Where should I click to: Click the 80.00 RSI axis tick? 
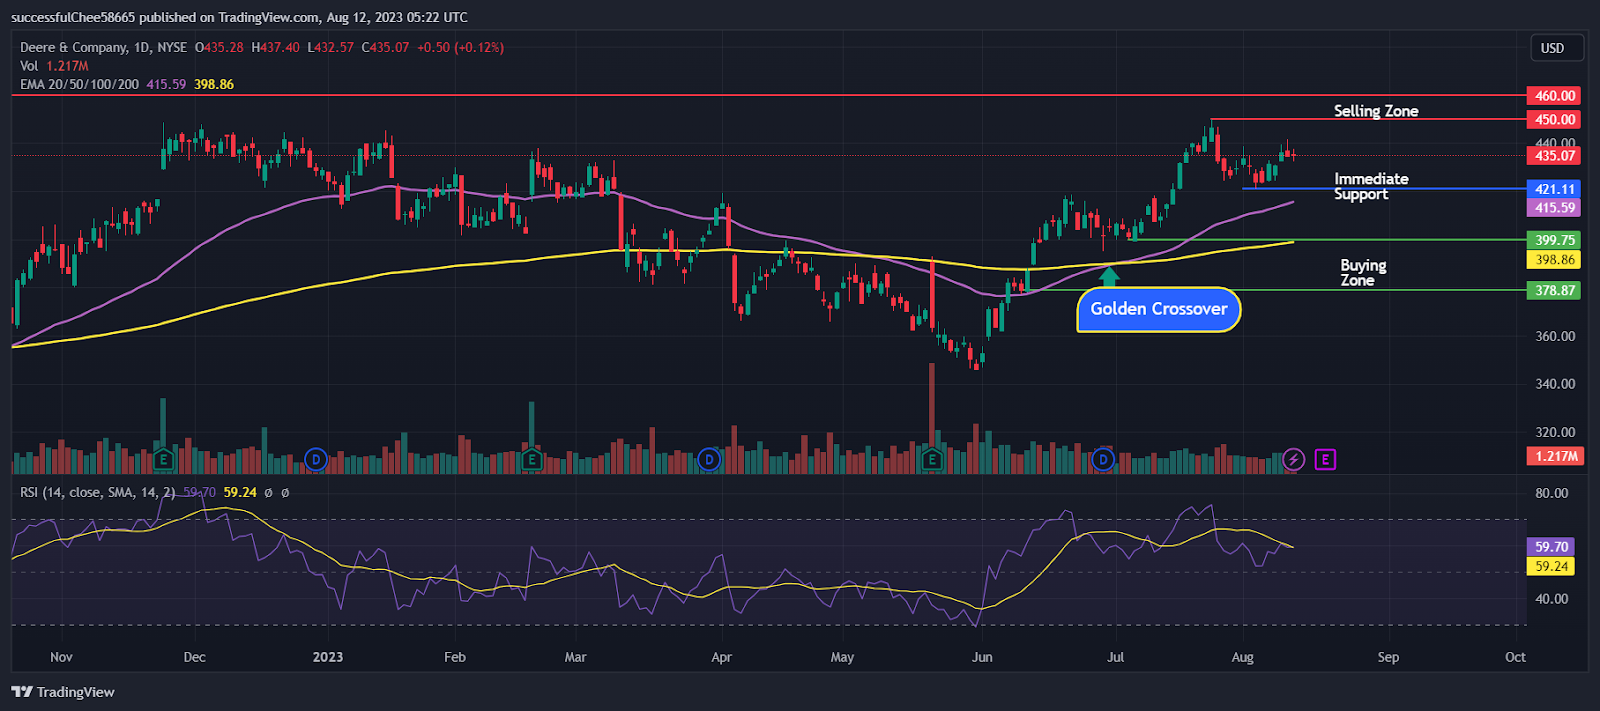tap(1552, 493)
